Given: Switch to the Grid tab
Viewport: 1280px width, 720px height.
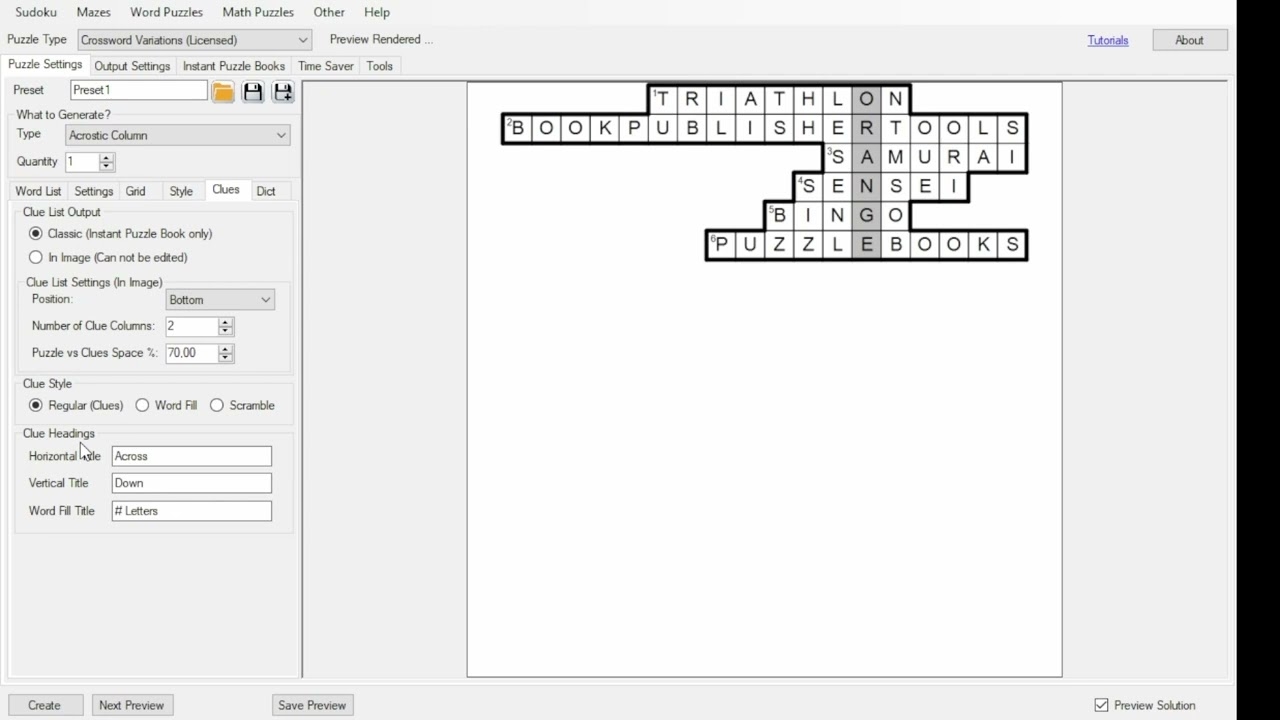Looking at the screenshot, I should point(138,190).
